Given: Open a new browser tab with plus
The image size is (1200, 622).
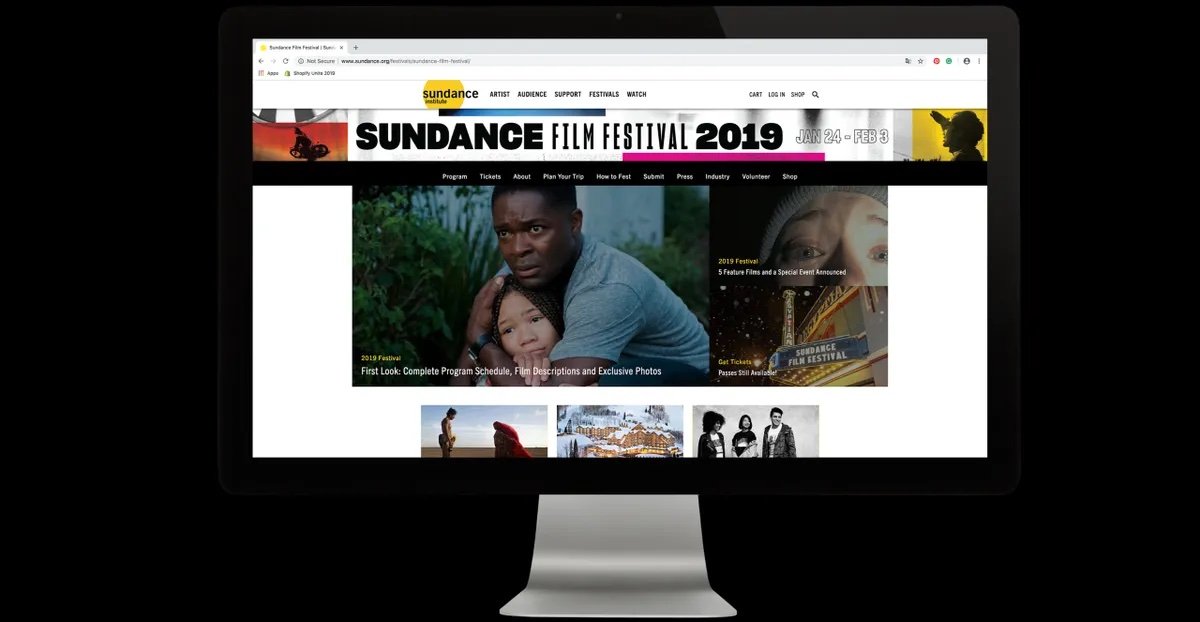Looking at the screenshot, I should point(355,47).
